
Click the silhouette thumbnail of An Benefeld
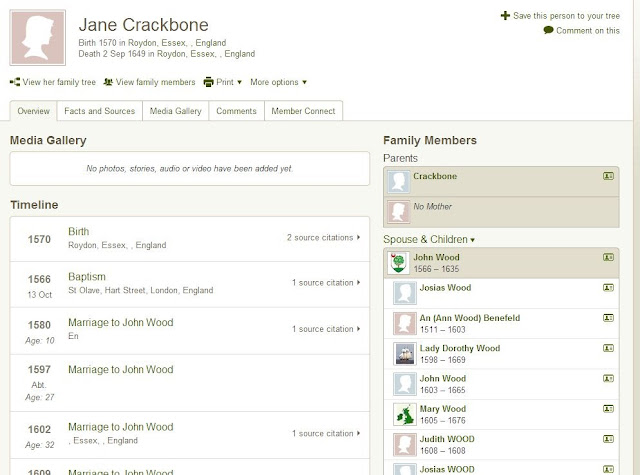point(404,324)
